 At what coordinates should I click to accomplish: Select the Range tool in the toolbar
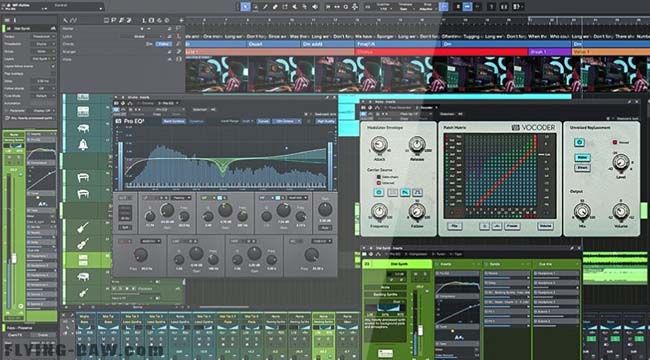point(255,6)
